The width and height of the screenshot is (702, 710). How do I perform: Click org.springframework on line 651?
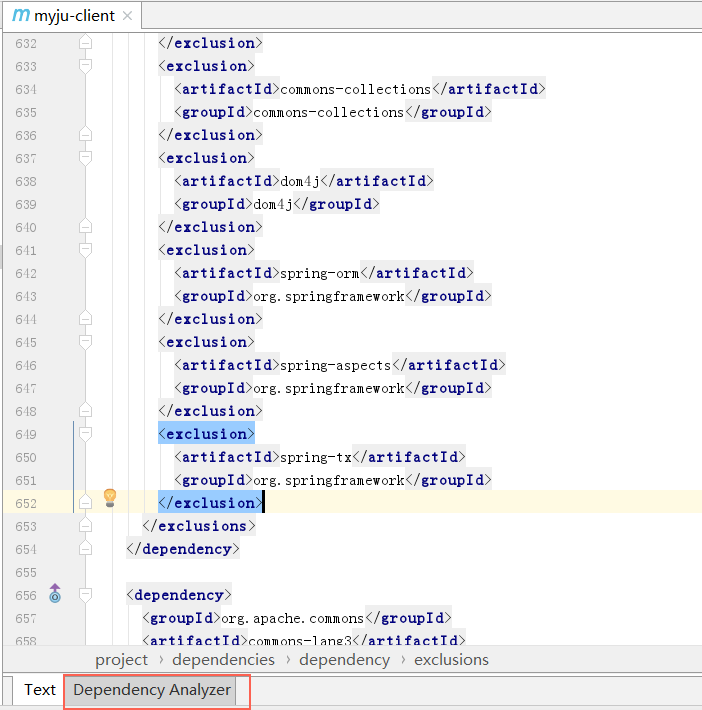pos(329,480)
